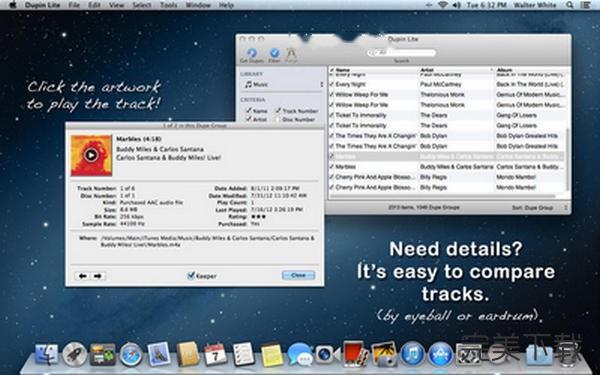Go to the next track with the right arrow
The image size is (600, 375).
[x=98, y=276]
